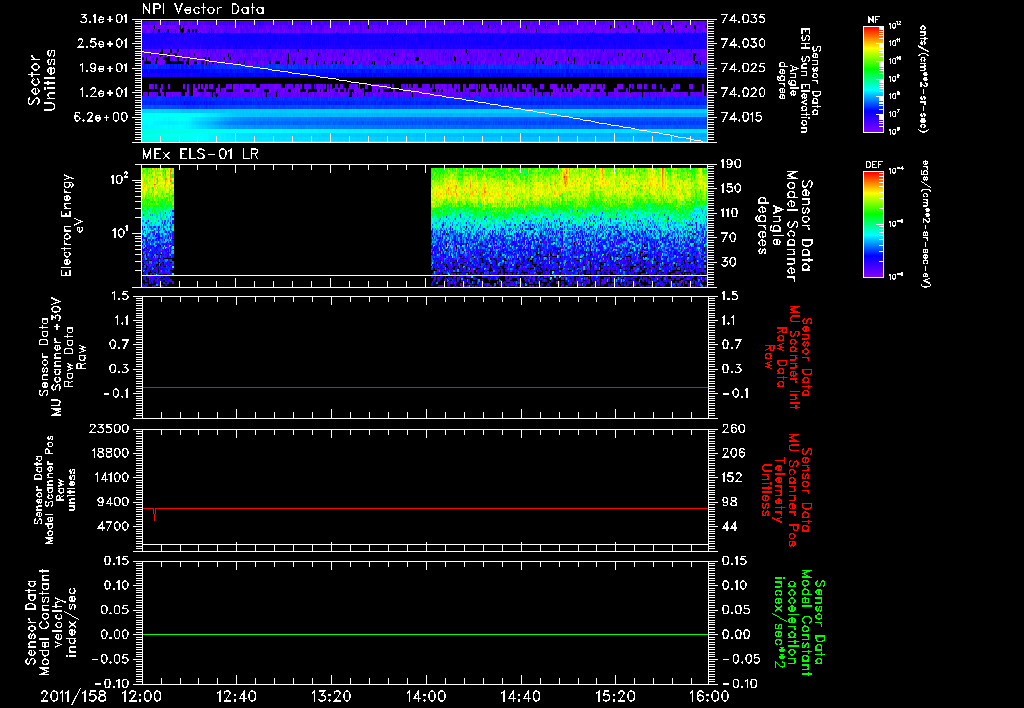Click the NF color bar legend
Screen dimensions: 1024x708
point(871,79)
